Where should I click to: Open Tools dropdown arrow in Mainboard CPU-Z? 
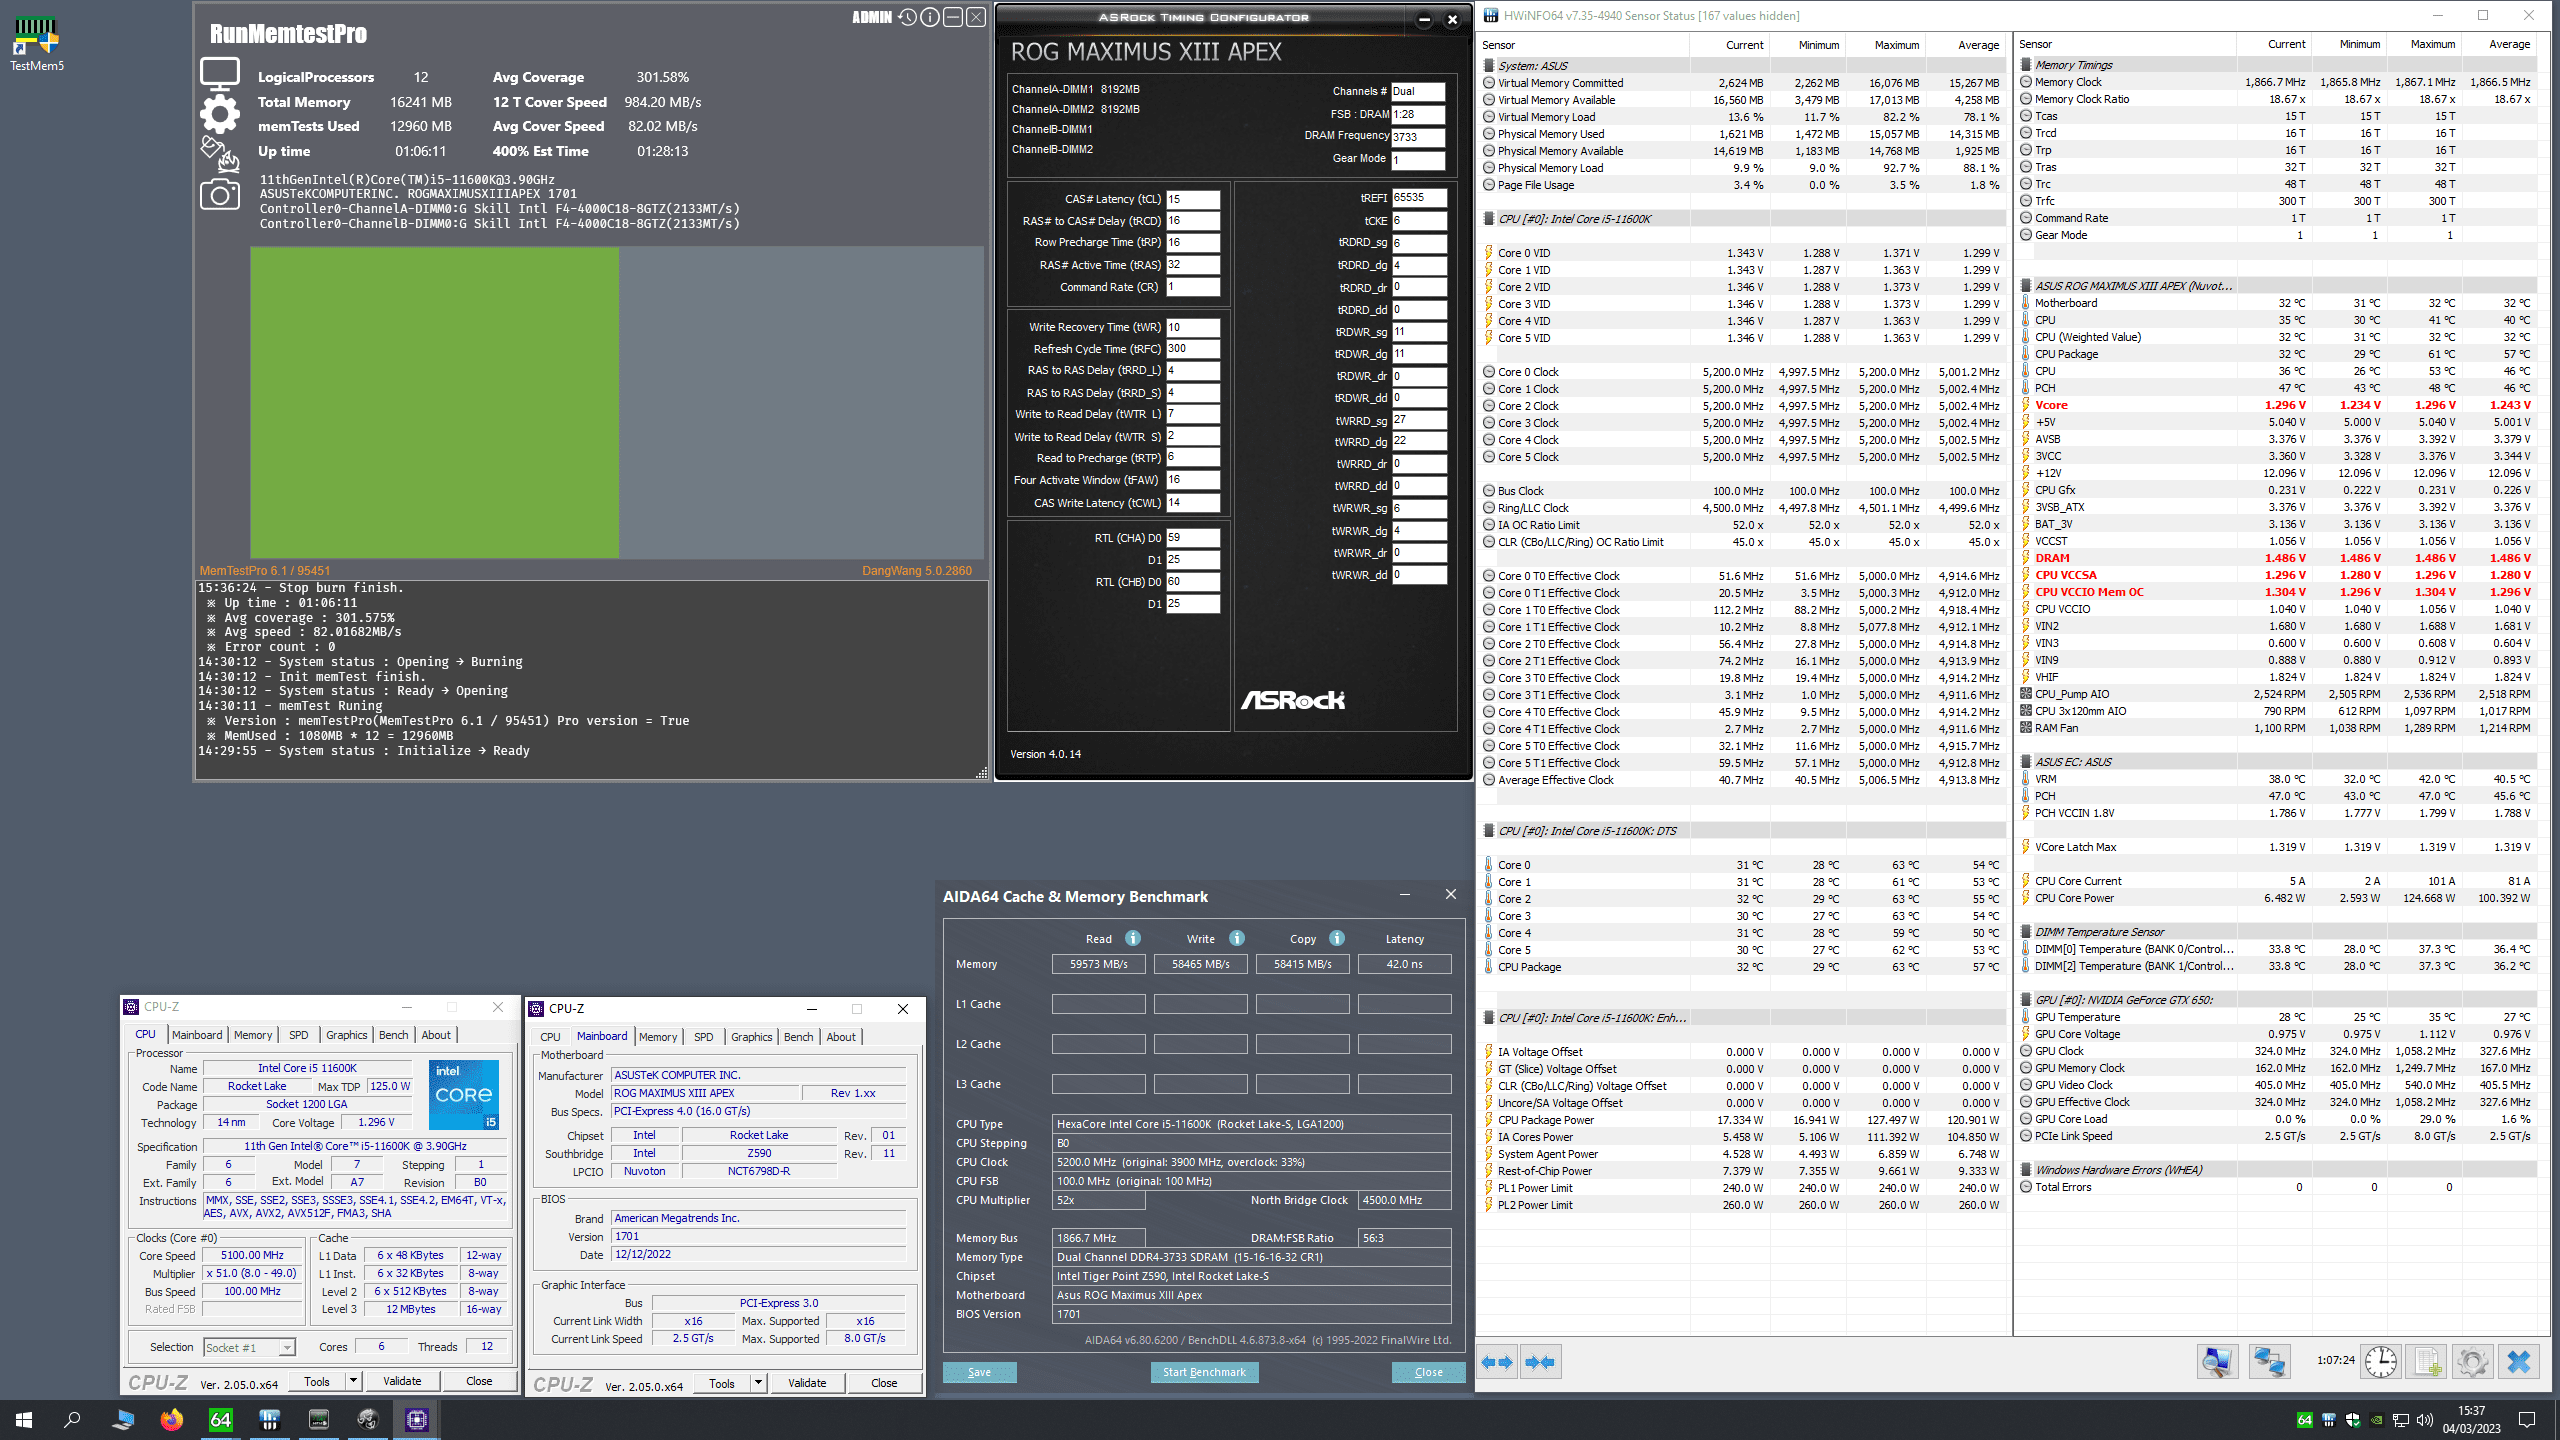758,1383
